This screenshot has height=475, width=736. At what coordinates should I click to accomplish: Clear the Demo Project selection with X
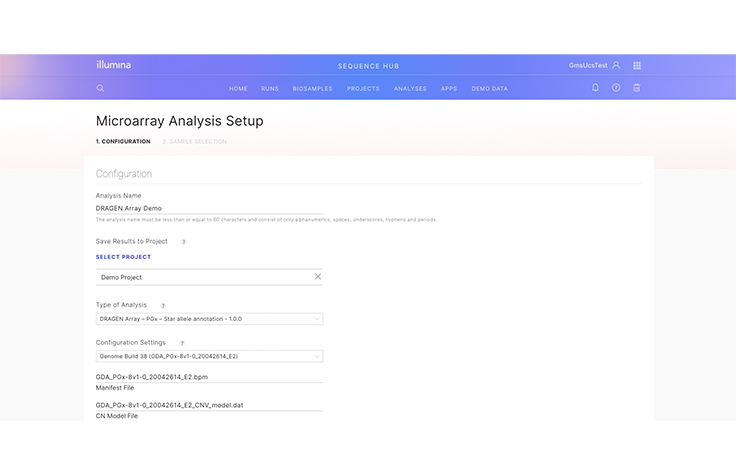point(318,276)
